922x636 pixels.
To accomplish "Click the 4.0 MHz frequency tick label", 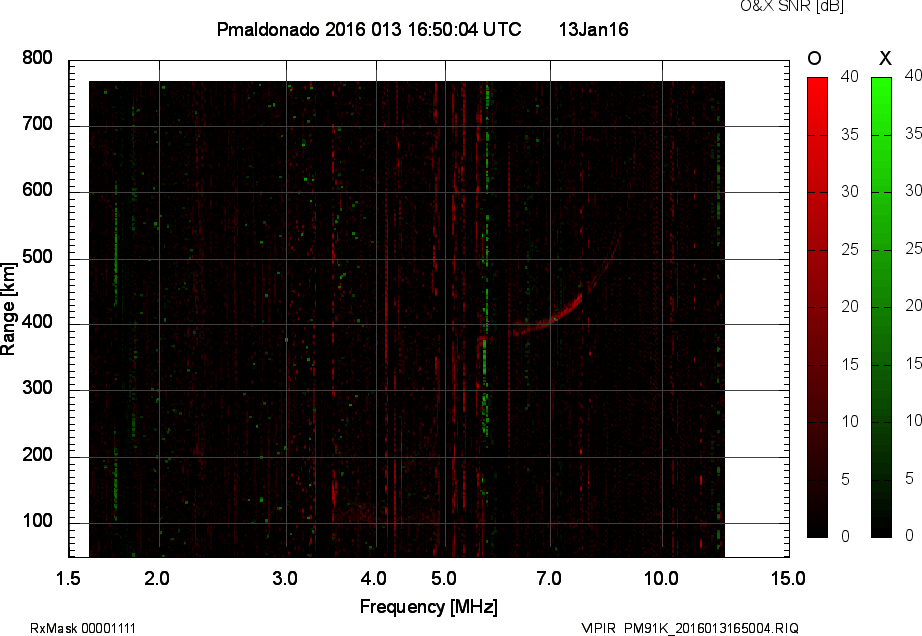I will (x=373, y=578).
